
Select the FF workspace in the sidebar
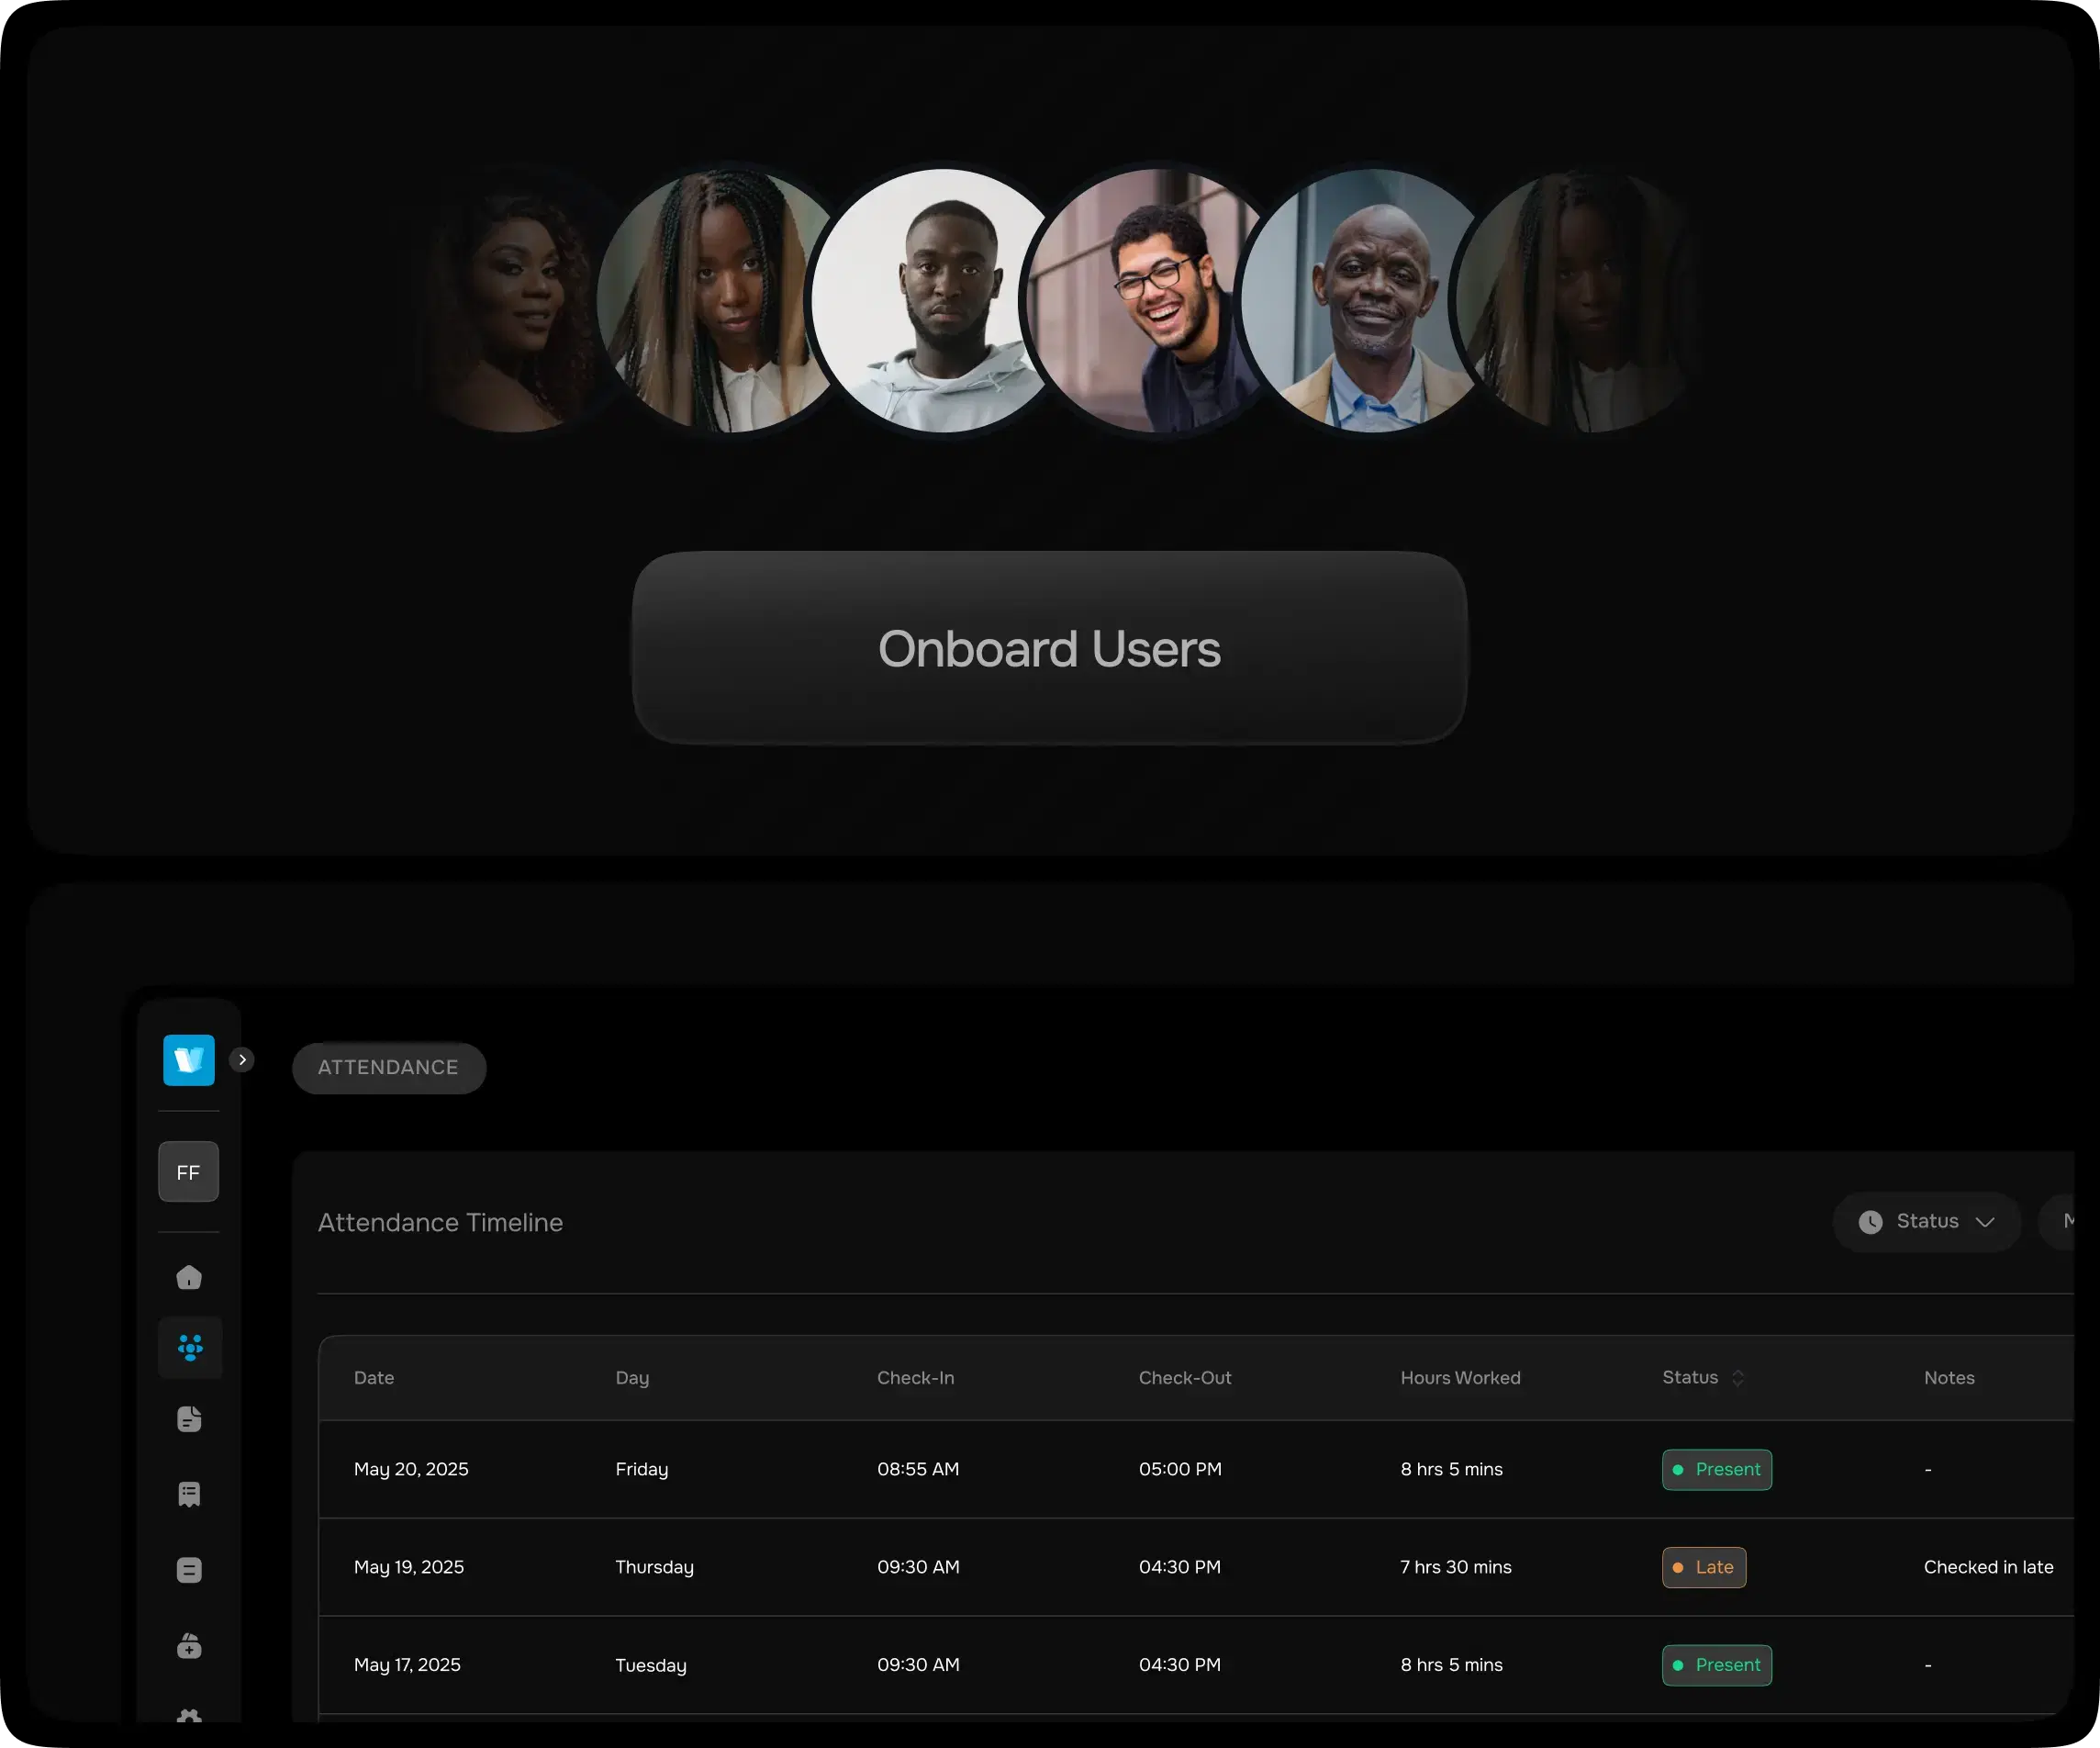click(x=188, y=1171)
